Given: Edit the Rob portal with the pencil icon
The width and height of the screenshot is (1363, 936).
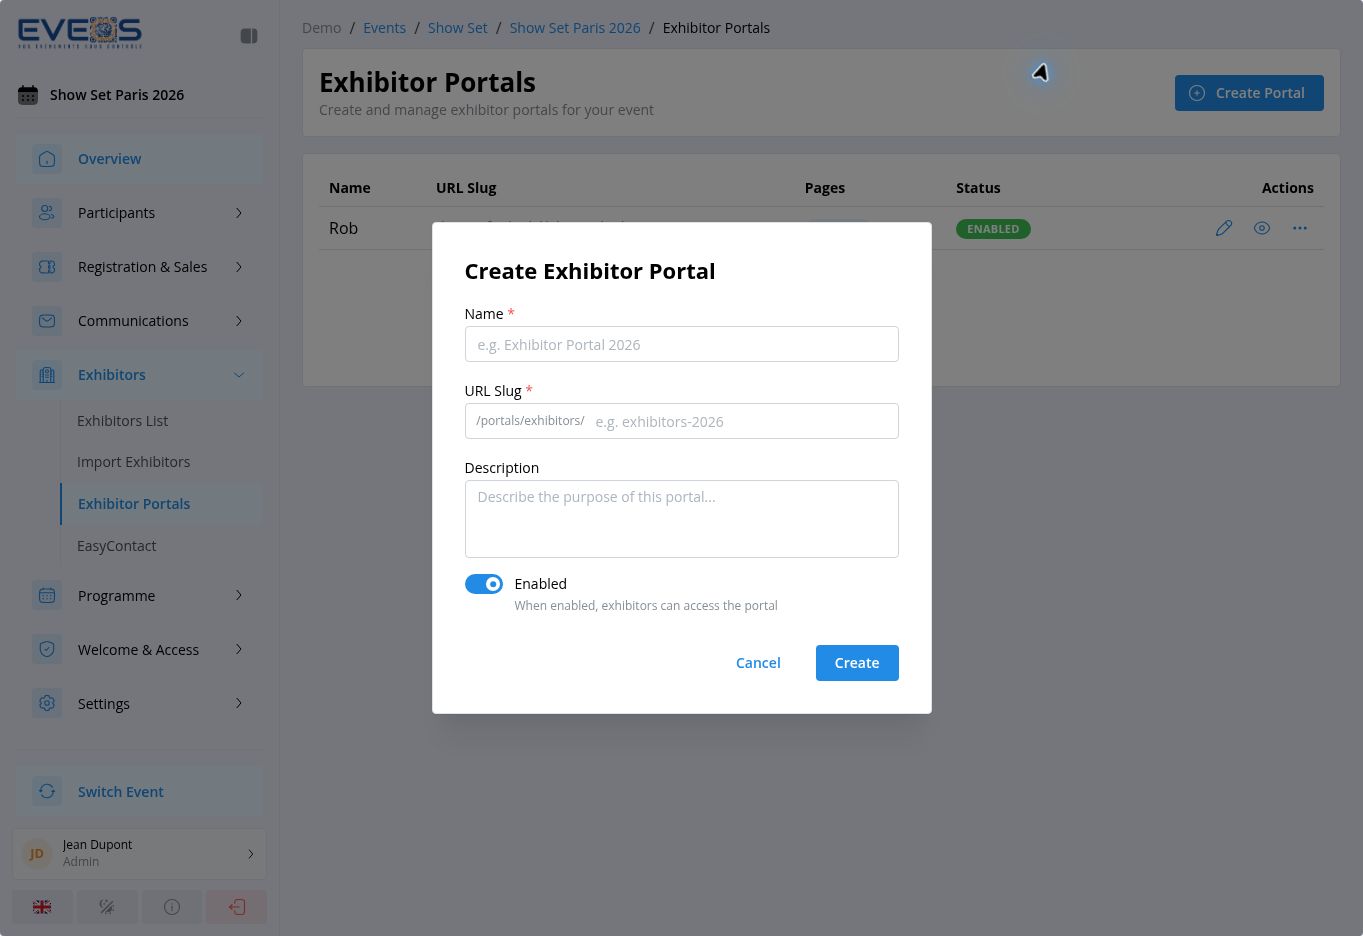Looking at the screenshot, I should coord(1224,228).
